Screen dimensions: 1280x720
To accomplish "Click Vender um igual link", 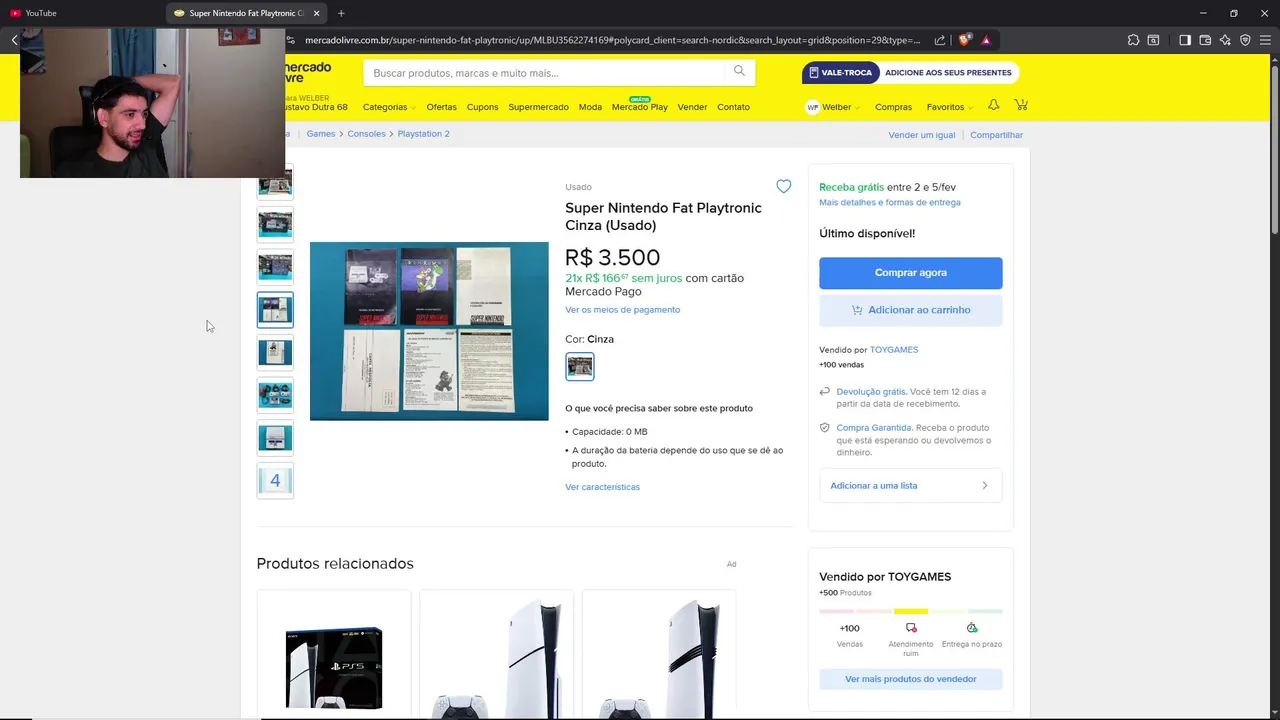I will [x=922, y=135].
